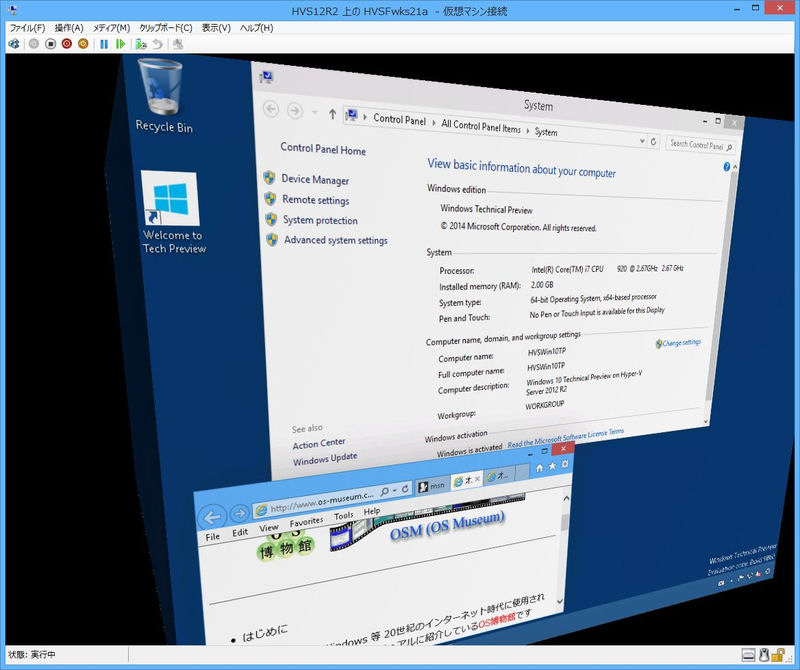Click the search magnifier in IE address bar
The height and width of the screenshot is (670, 800).
tap(384, 491)
